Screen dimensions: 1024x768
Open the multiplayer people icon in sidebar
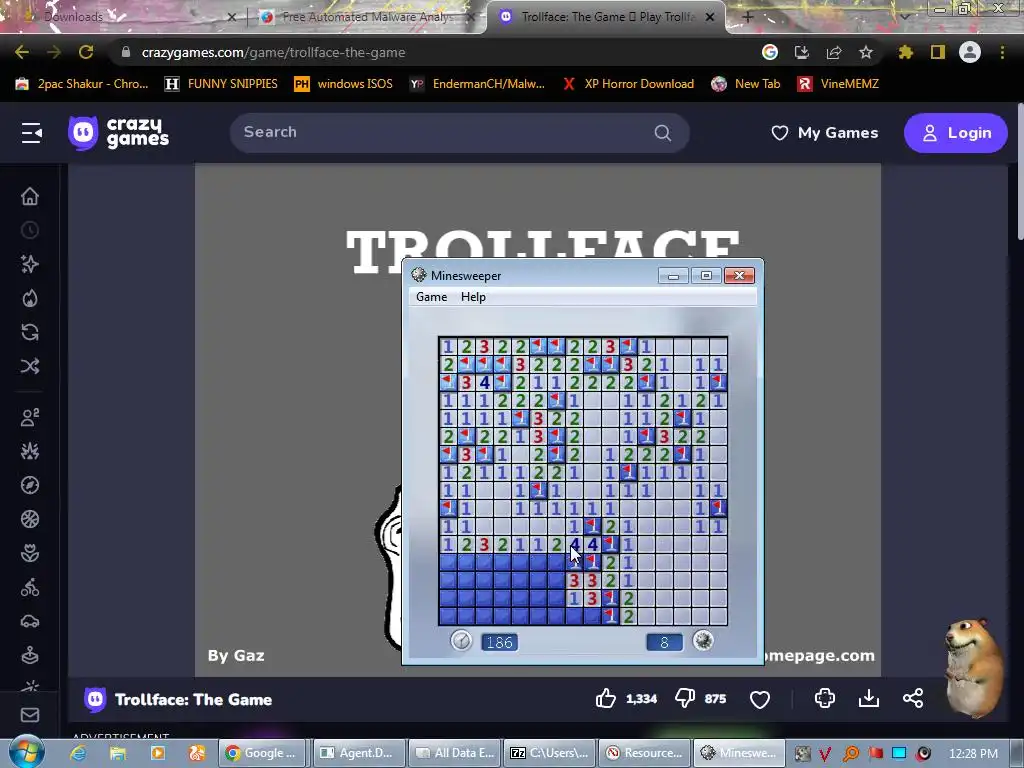pyautogui.click(x=29, y=417)
